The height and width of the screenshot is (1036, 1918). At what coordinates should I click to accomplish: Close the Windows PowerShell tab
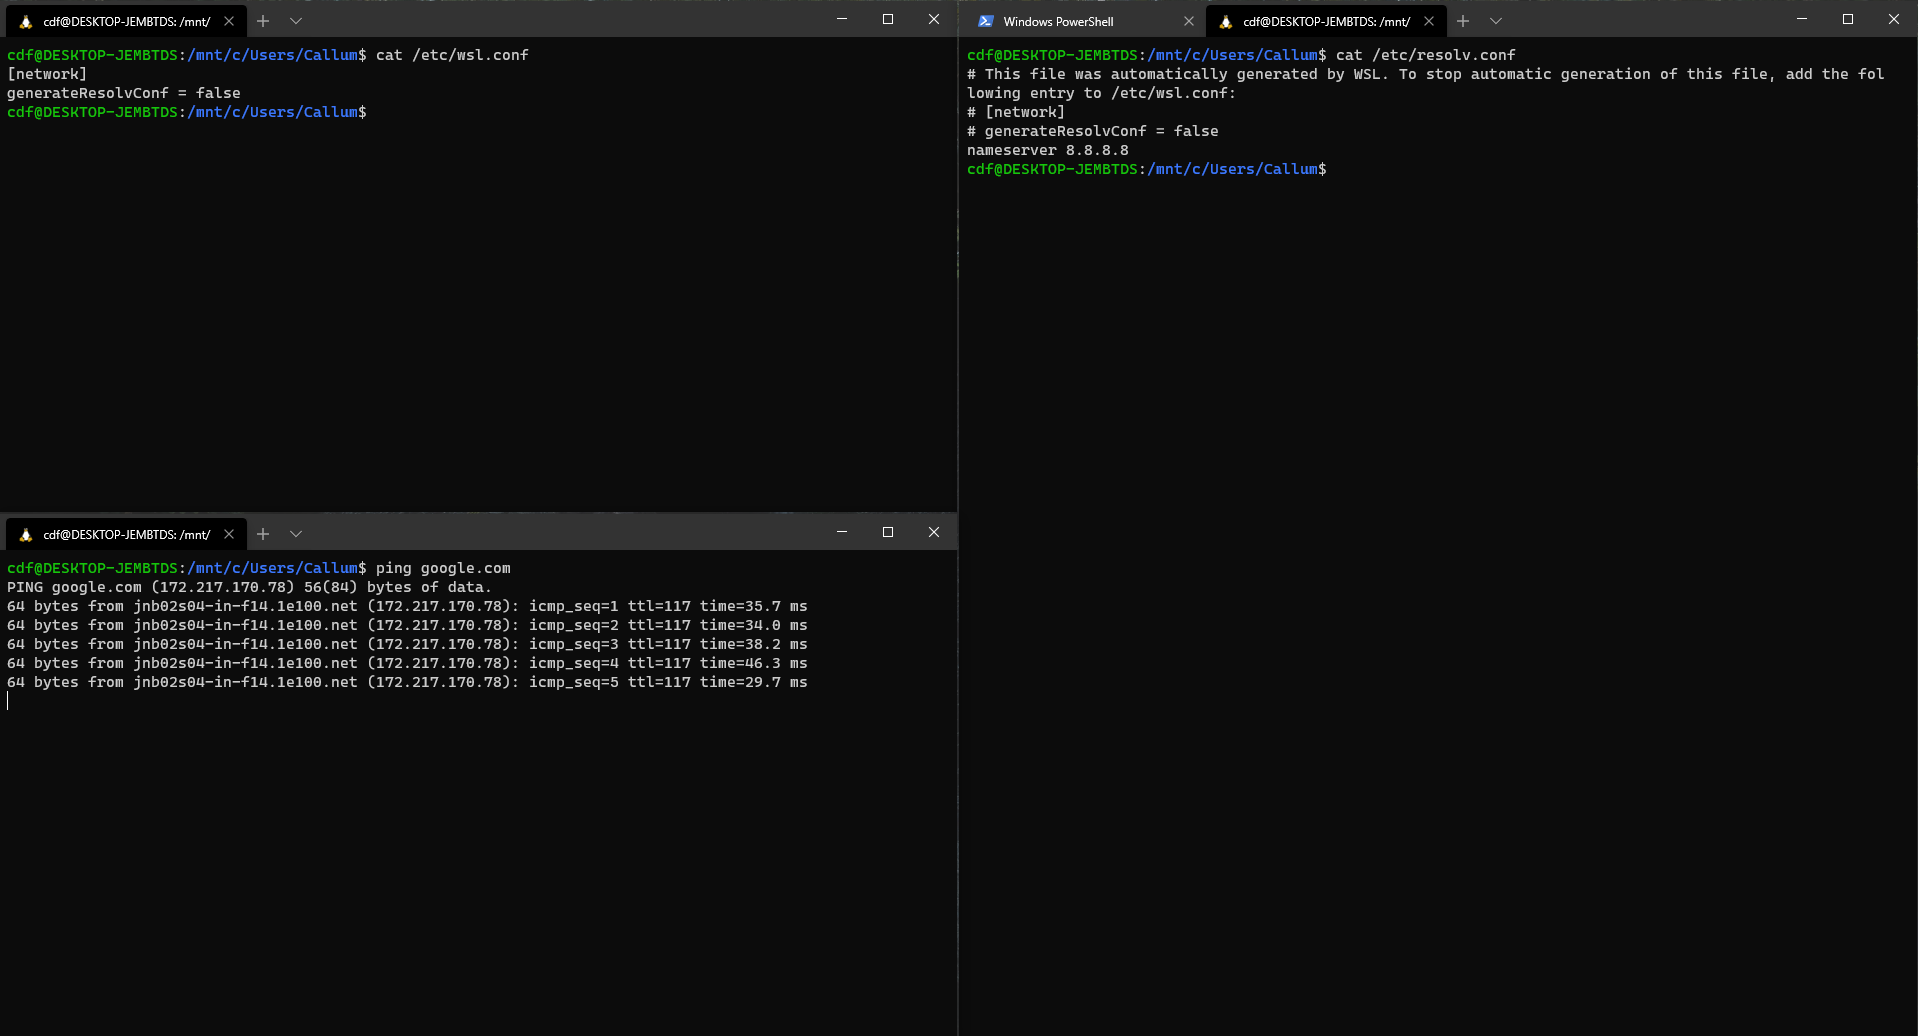pyautogui.click(x=1189, y=20)
